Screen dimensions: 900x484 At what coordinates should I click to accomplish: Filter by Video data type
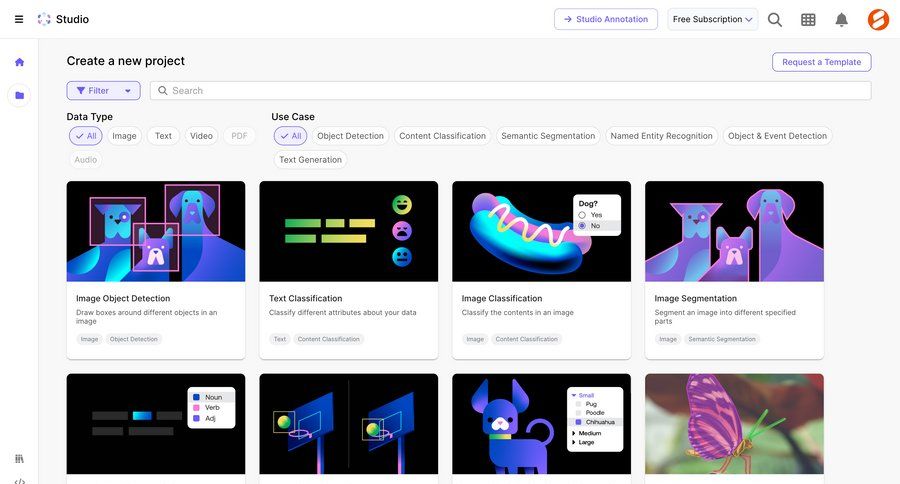pos(201,136)
